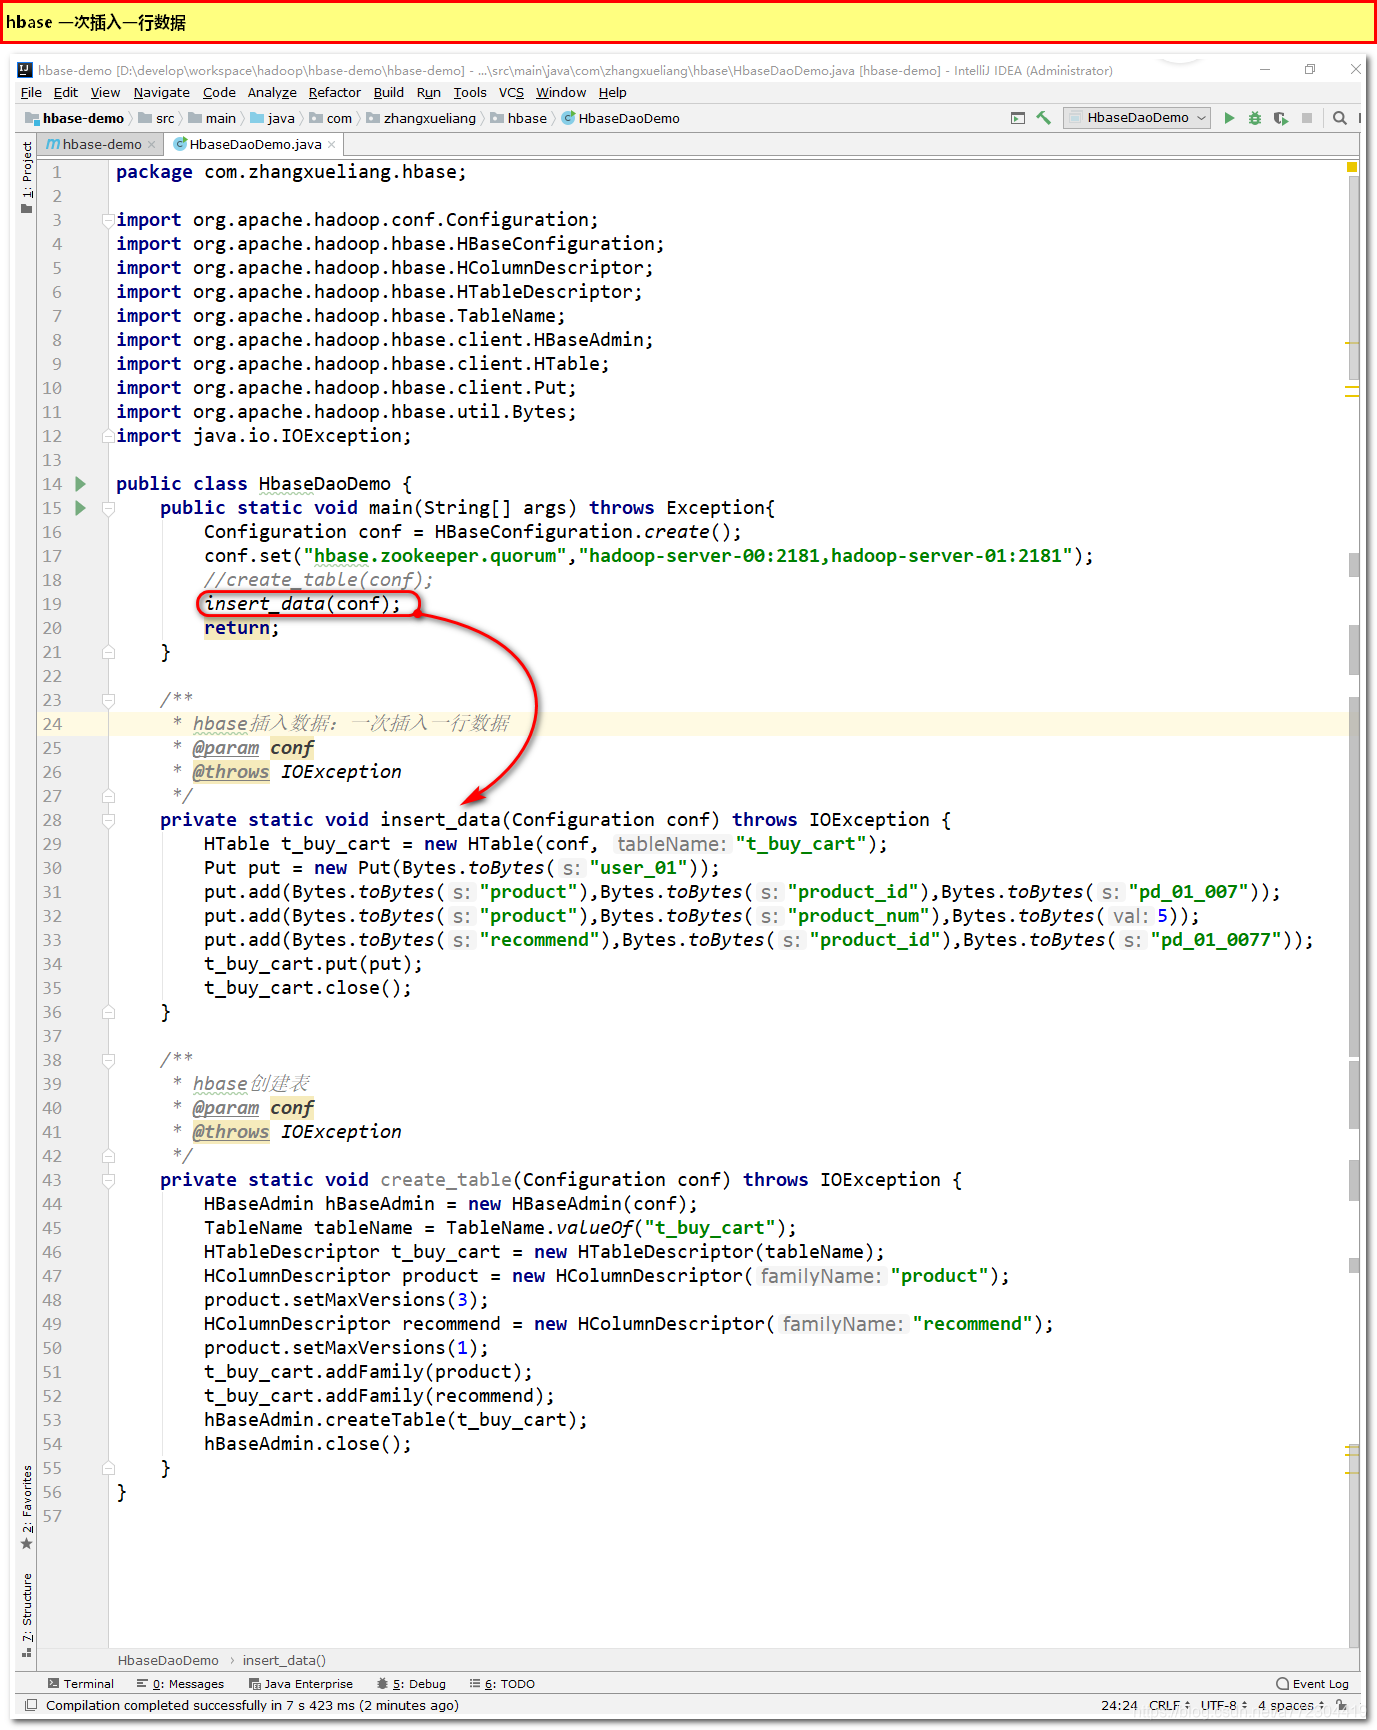Viewport: 1377px width, 1730px height.
Task: Open the Code menu
Action: [219, 92]
